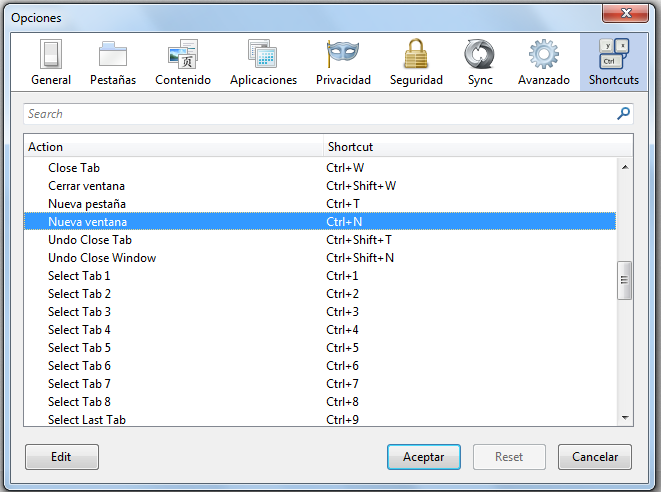Select the Aplicaciones panel icon
The width and height of the screenshot is (661, 492).
coord(263,55)
